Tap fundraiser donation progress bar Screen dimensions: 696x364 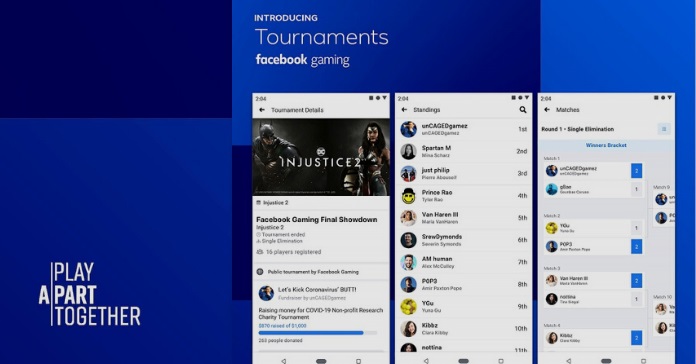click(318, 332)
